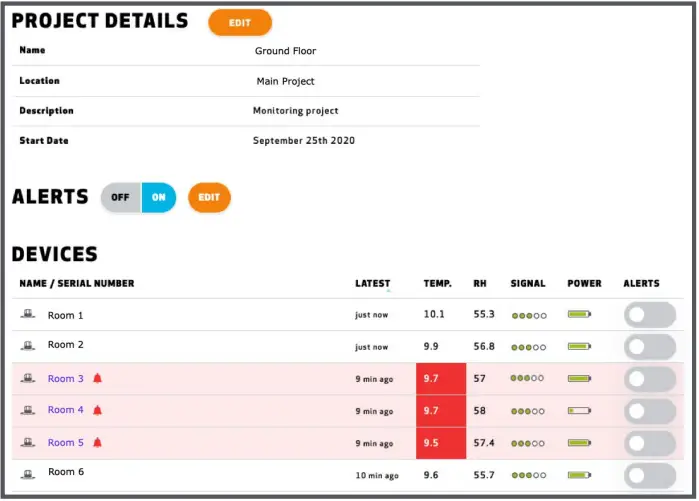Click the 55.3 humidity value

coord(484,314)
